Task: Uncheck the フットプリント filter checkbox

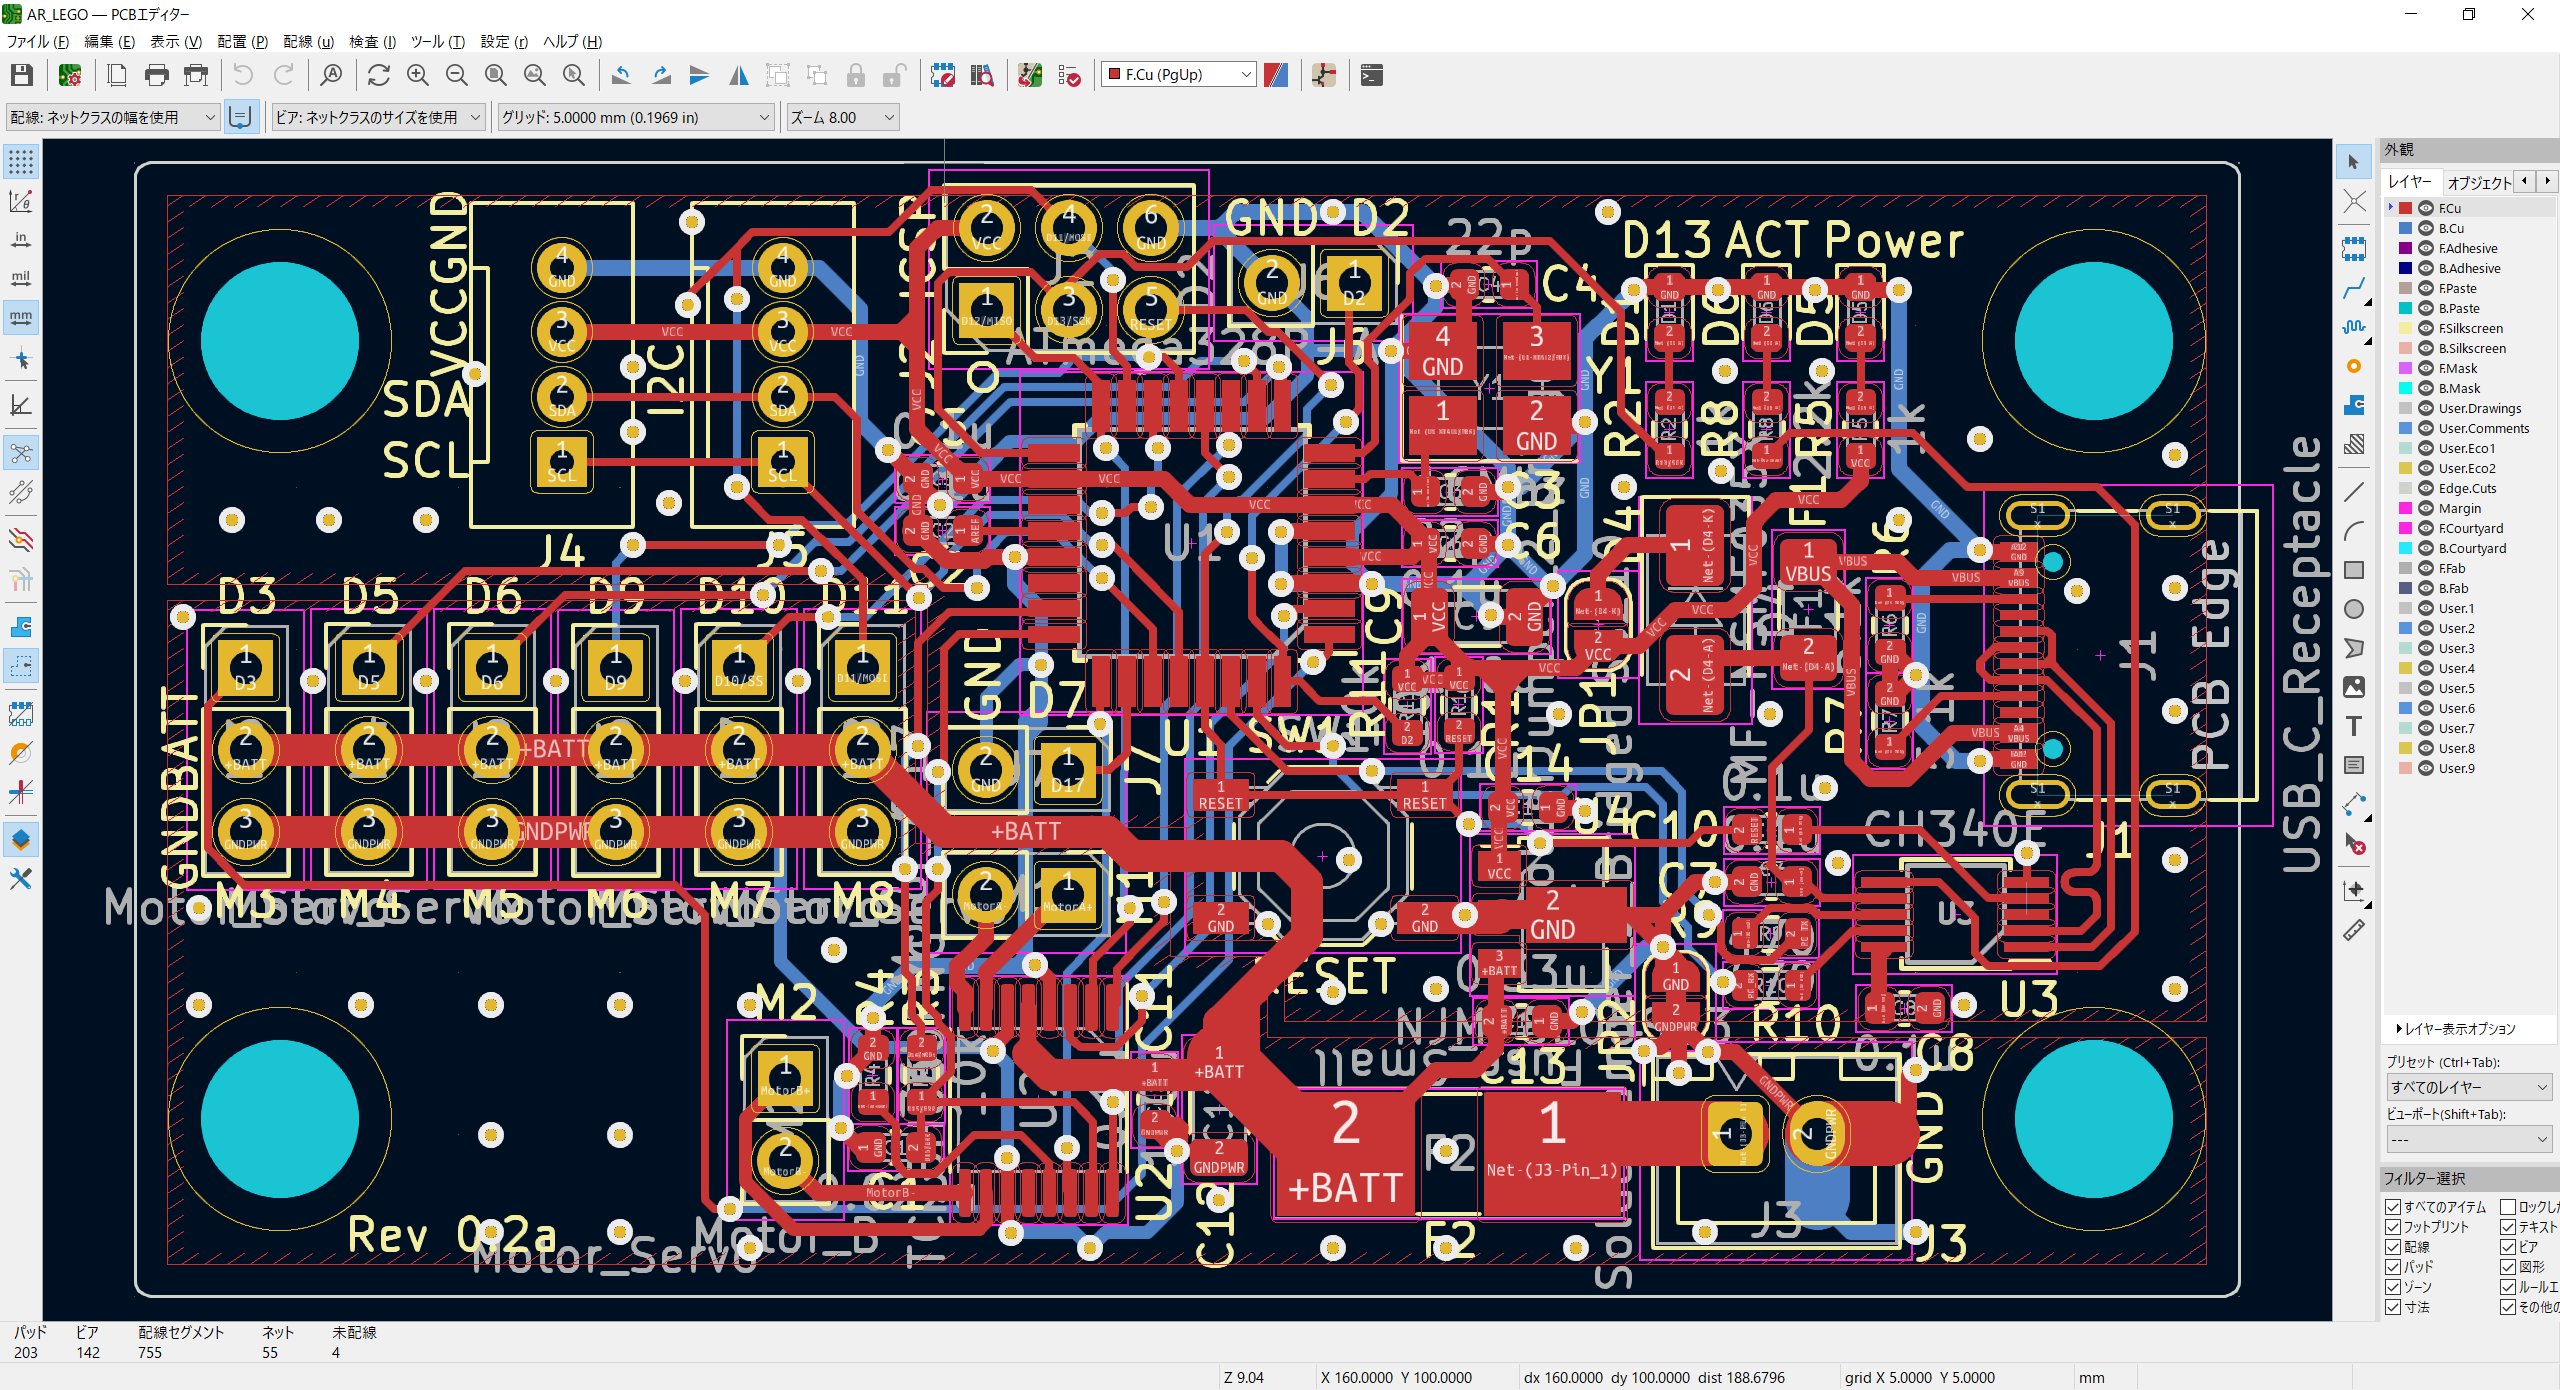Action: [x=2393, y=1227]
